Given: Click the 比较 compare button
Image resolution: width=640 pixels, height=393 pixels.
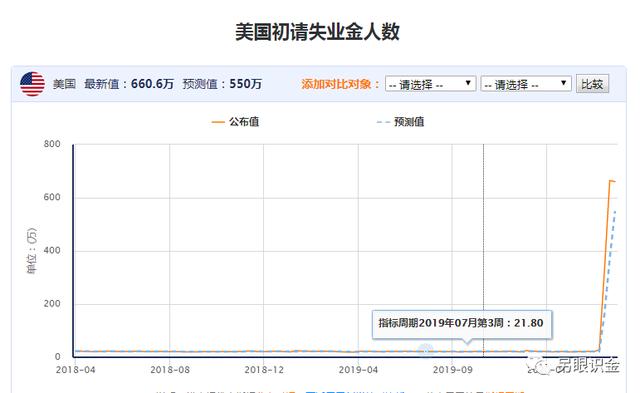Looking at the screenshot, I should point(592,84).
